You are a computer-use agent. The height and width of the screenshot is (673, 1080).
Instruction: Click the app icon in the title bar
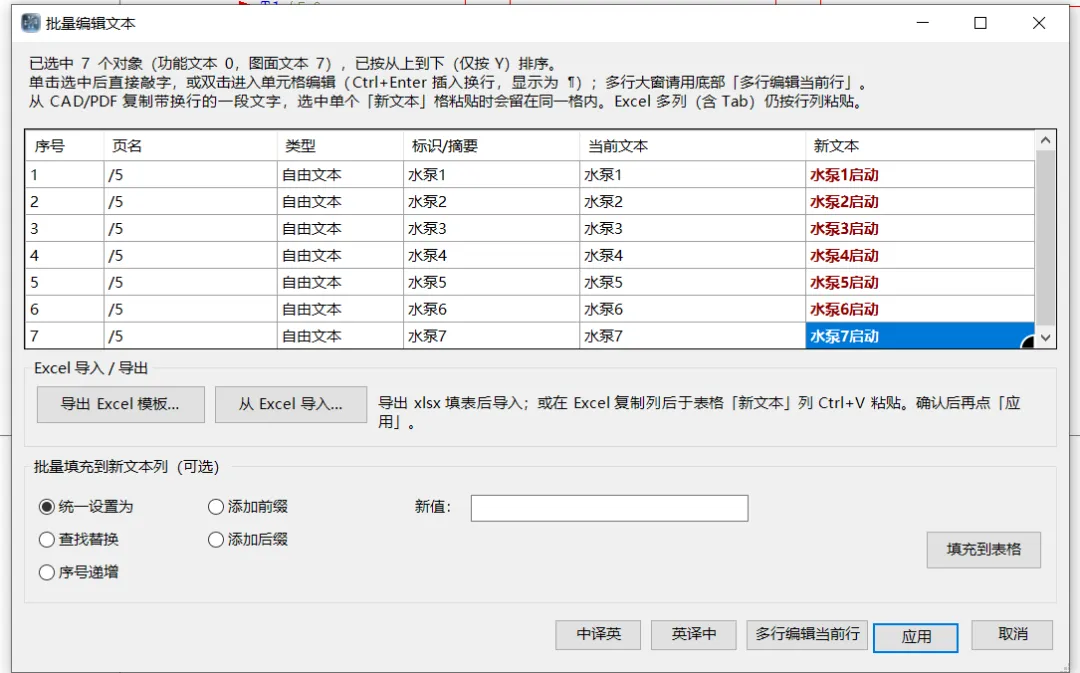30,23
